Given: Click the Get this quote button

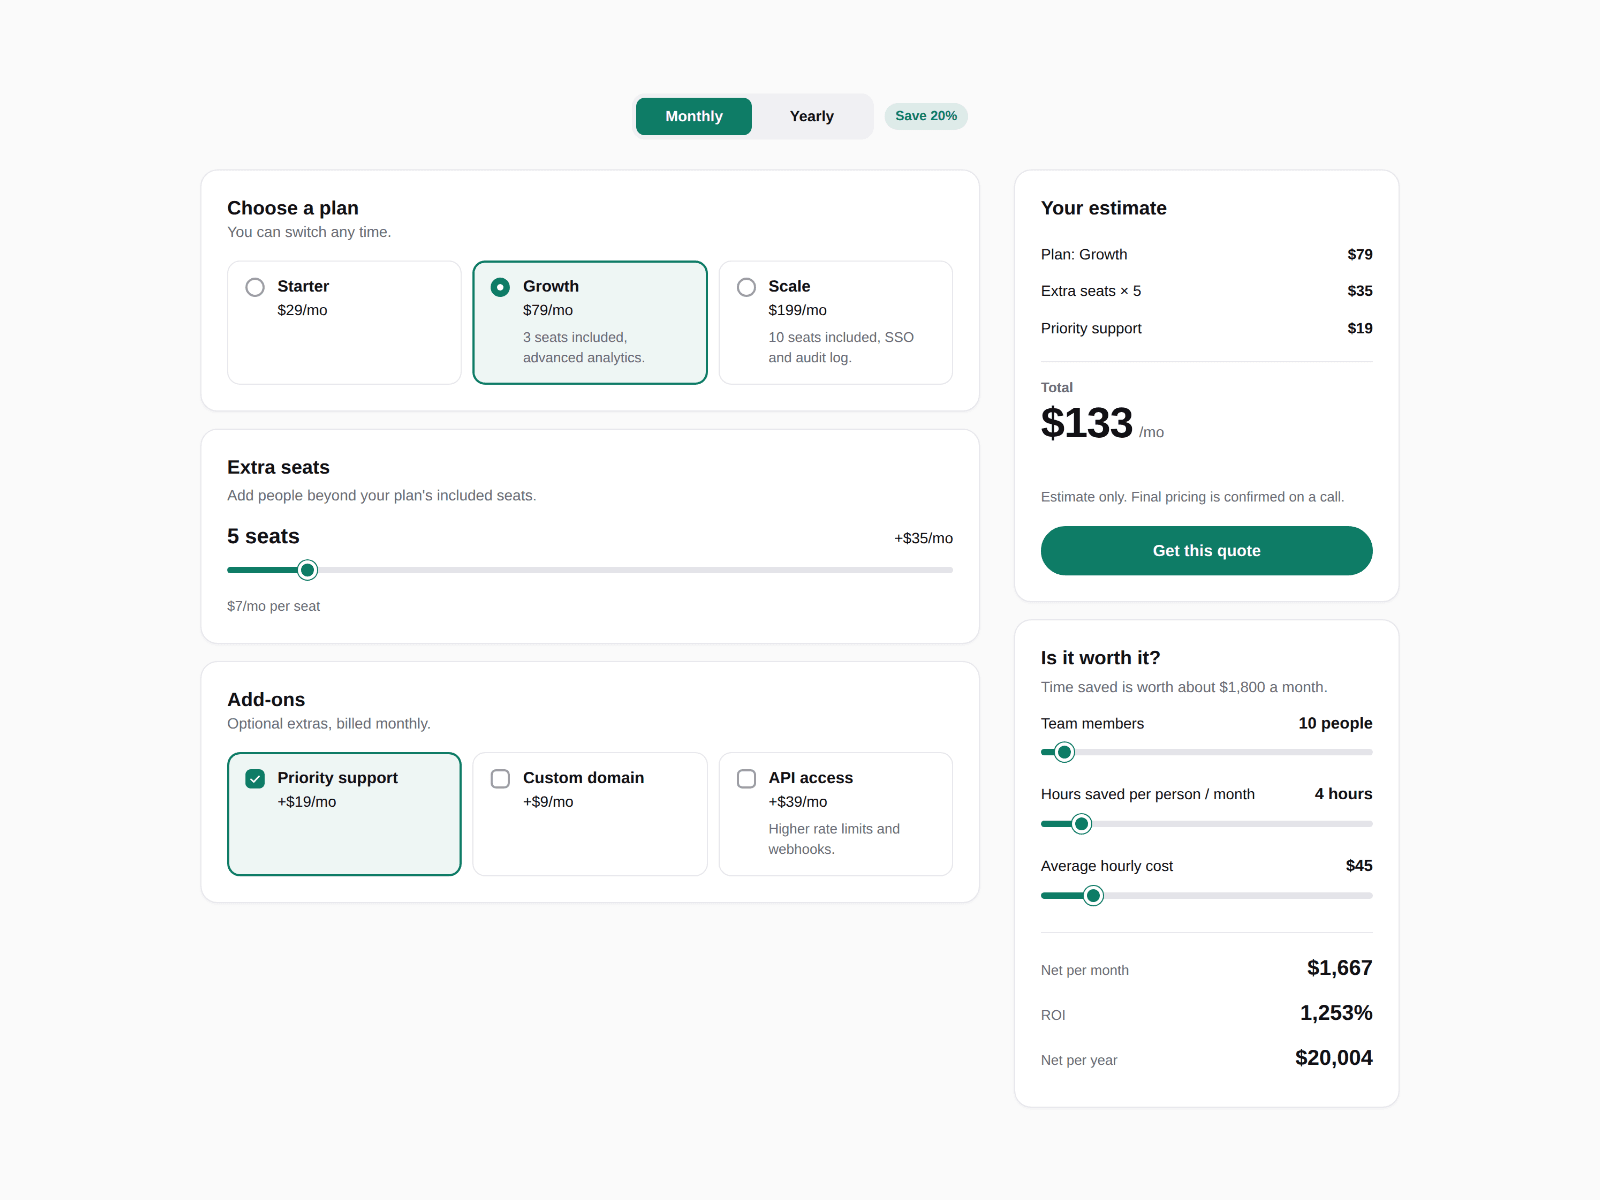Looking at the screenshot, I should [1207, 551].
